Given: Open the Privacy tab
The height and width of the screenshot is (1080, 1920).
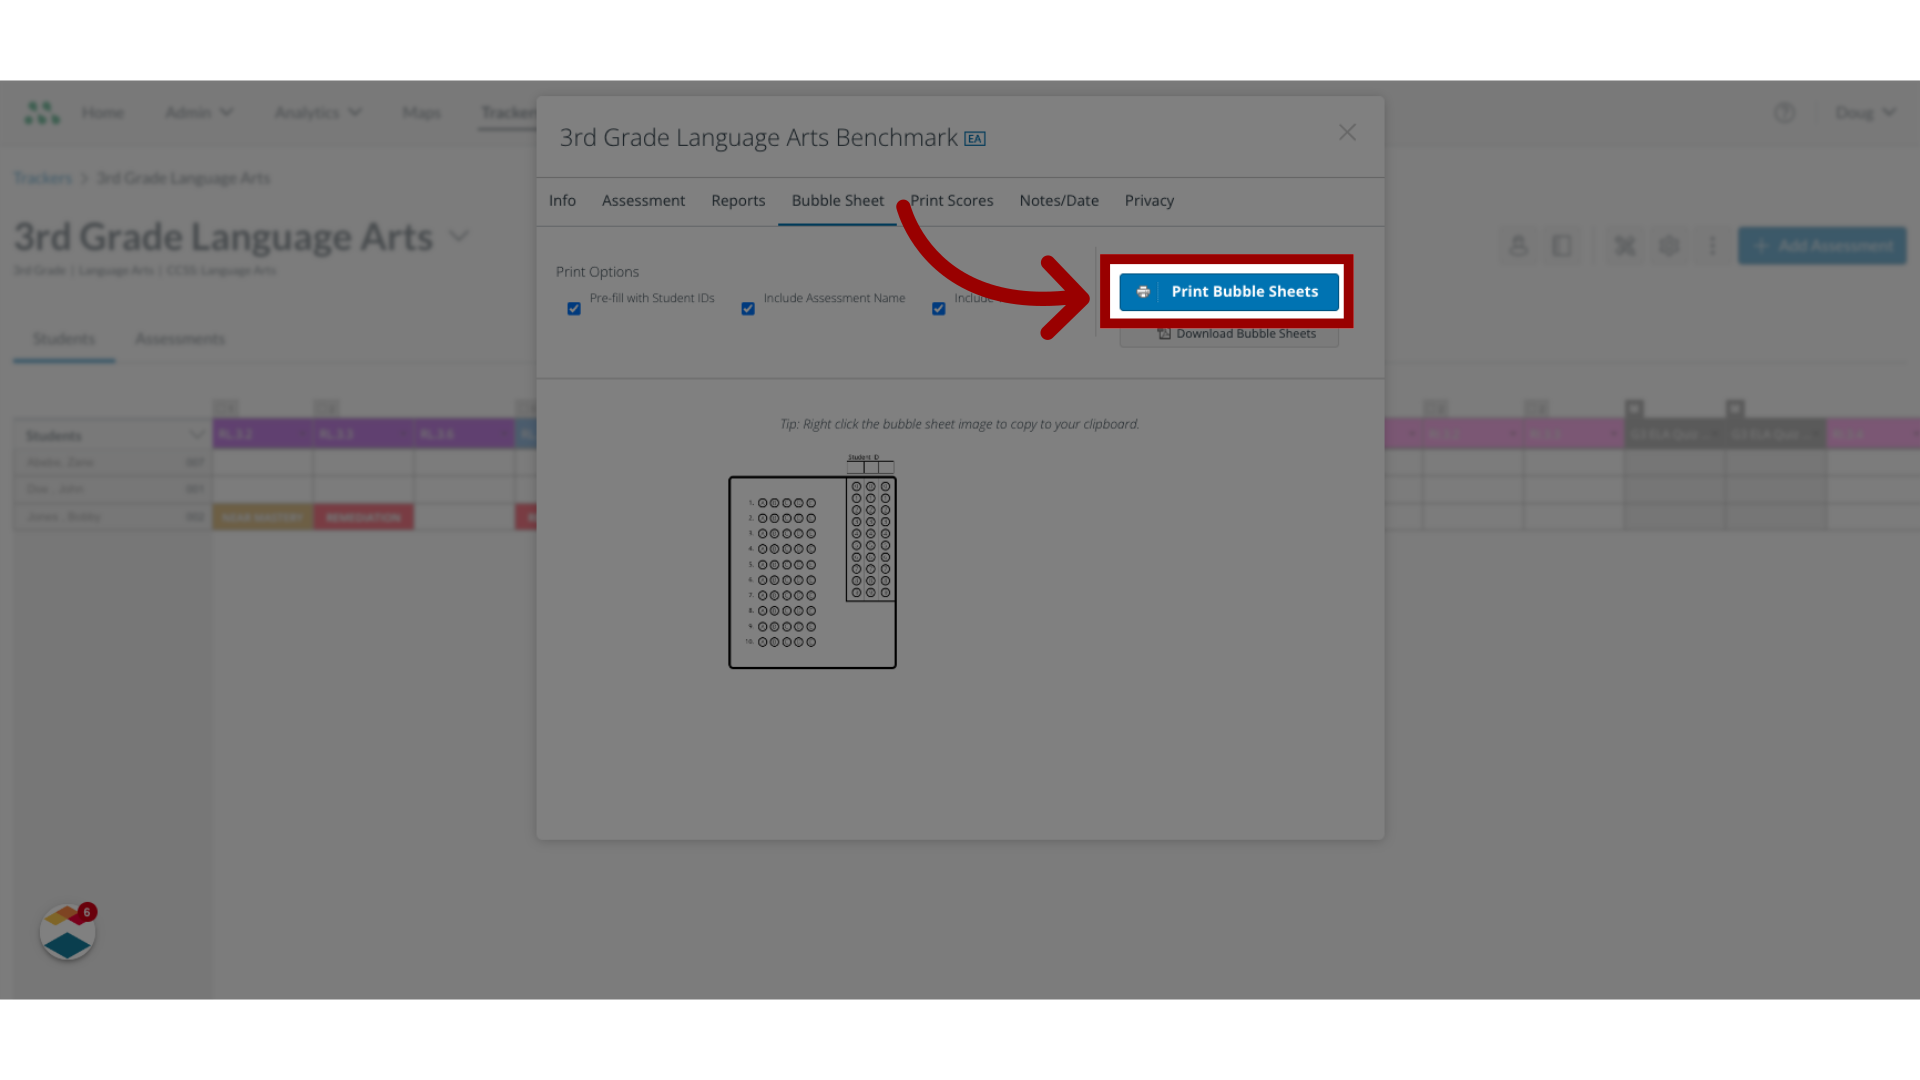Looking at the screenshot, I should pos(1149,199).
